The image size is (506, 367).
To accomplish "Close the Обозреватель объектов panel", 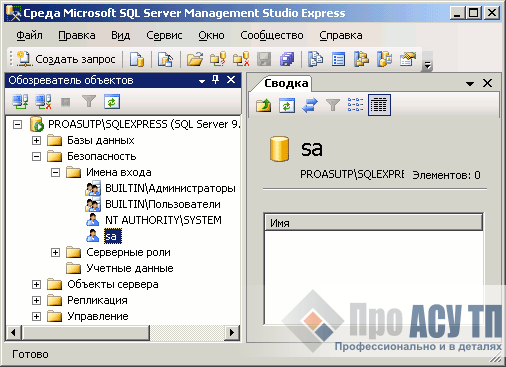I will pos(231,80).
